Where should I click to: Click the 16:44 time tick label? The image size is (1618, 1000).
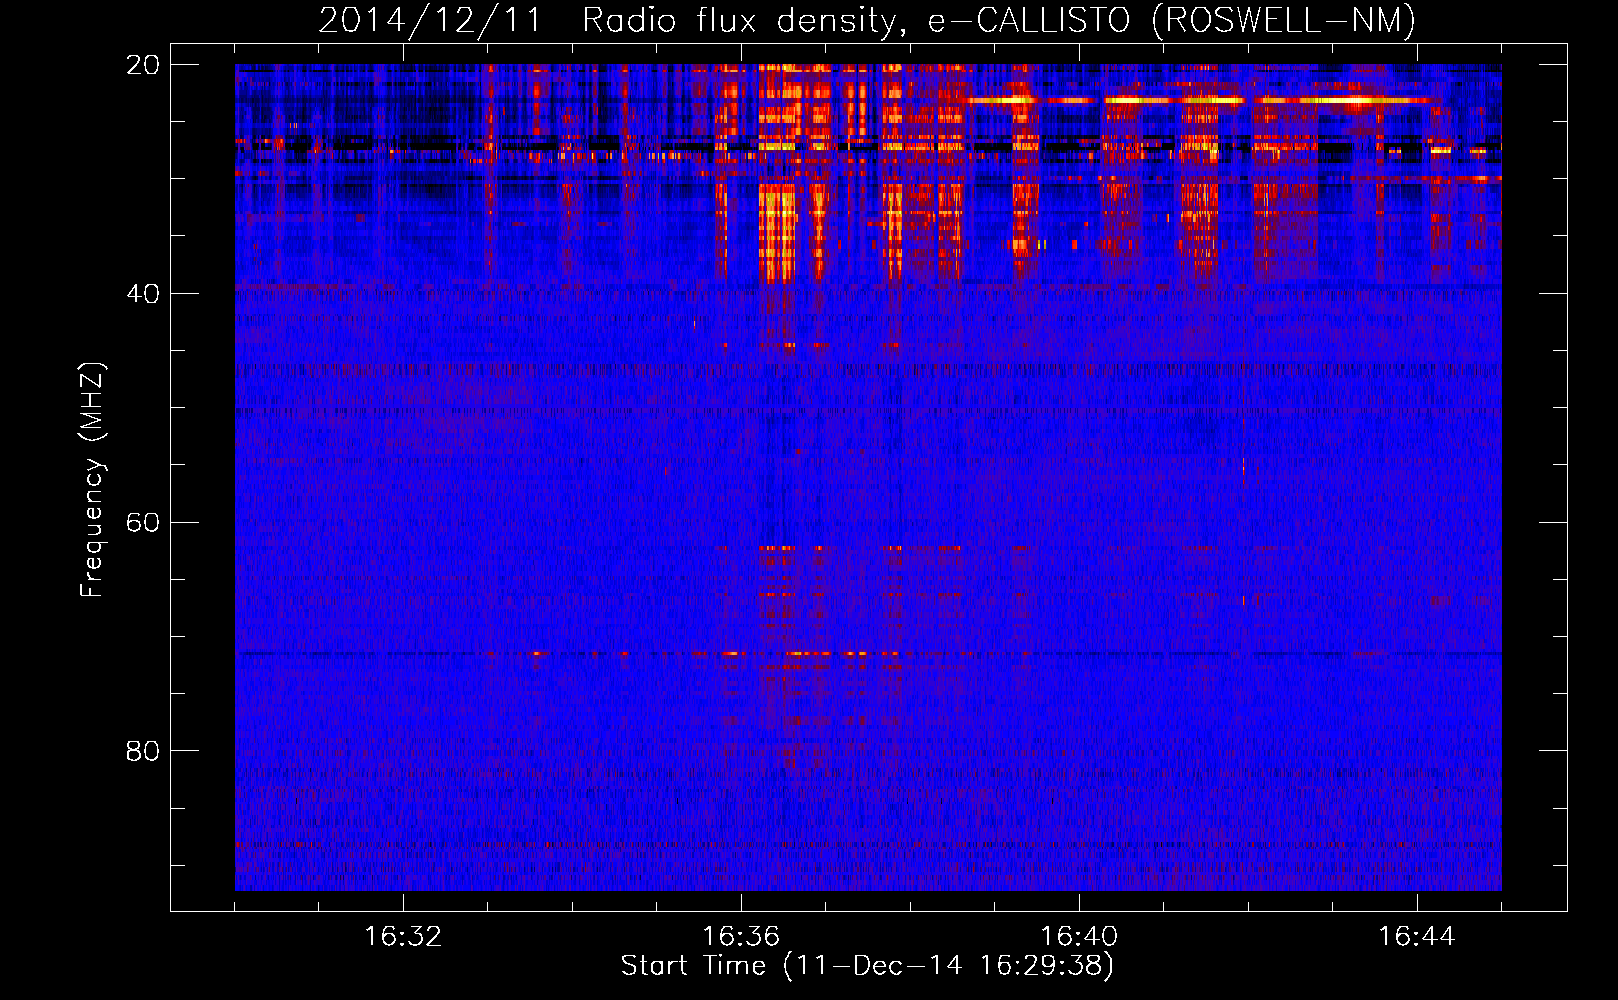[x=1417, y=937]
